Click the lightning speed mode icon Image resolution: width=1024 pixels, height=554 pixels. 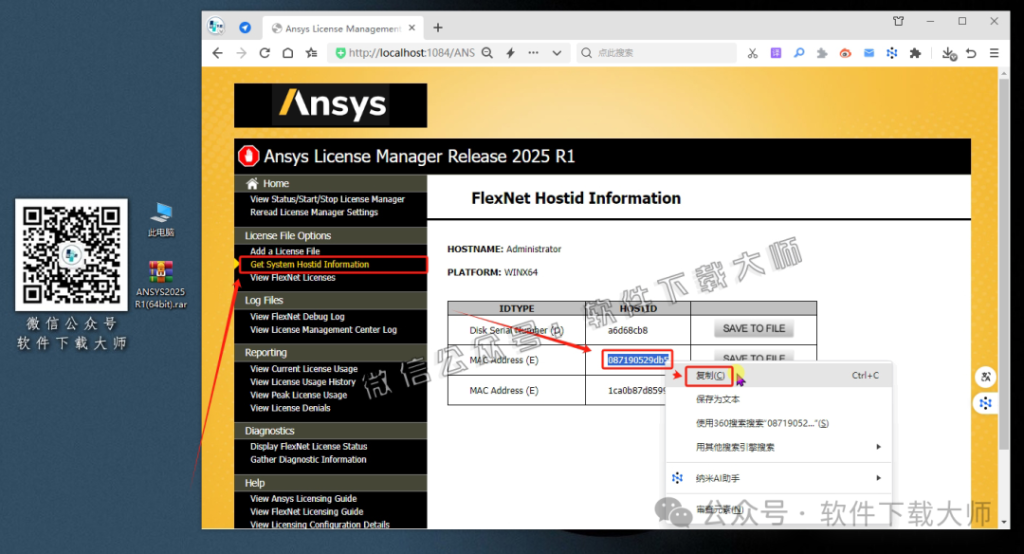(511, 53)
